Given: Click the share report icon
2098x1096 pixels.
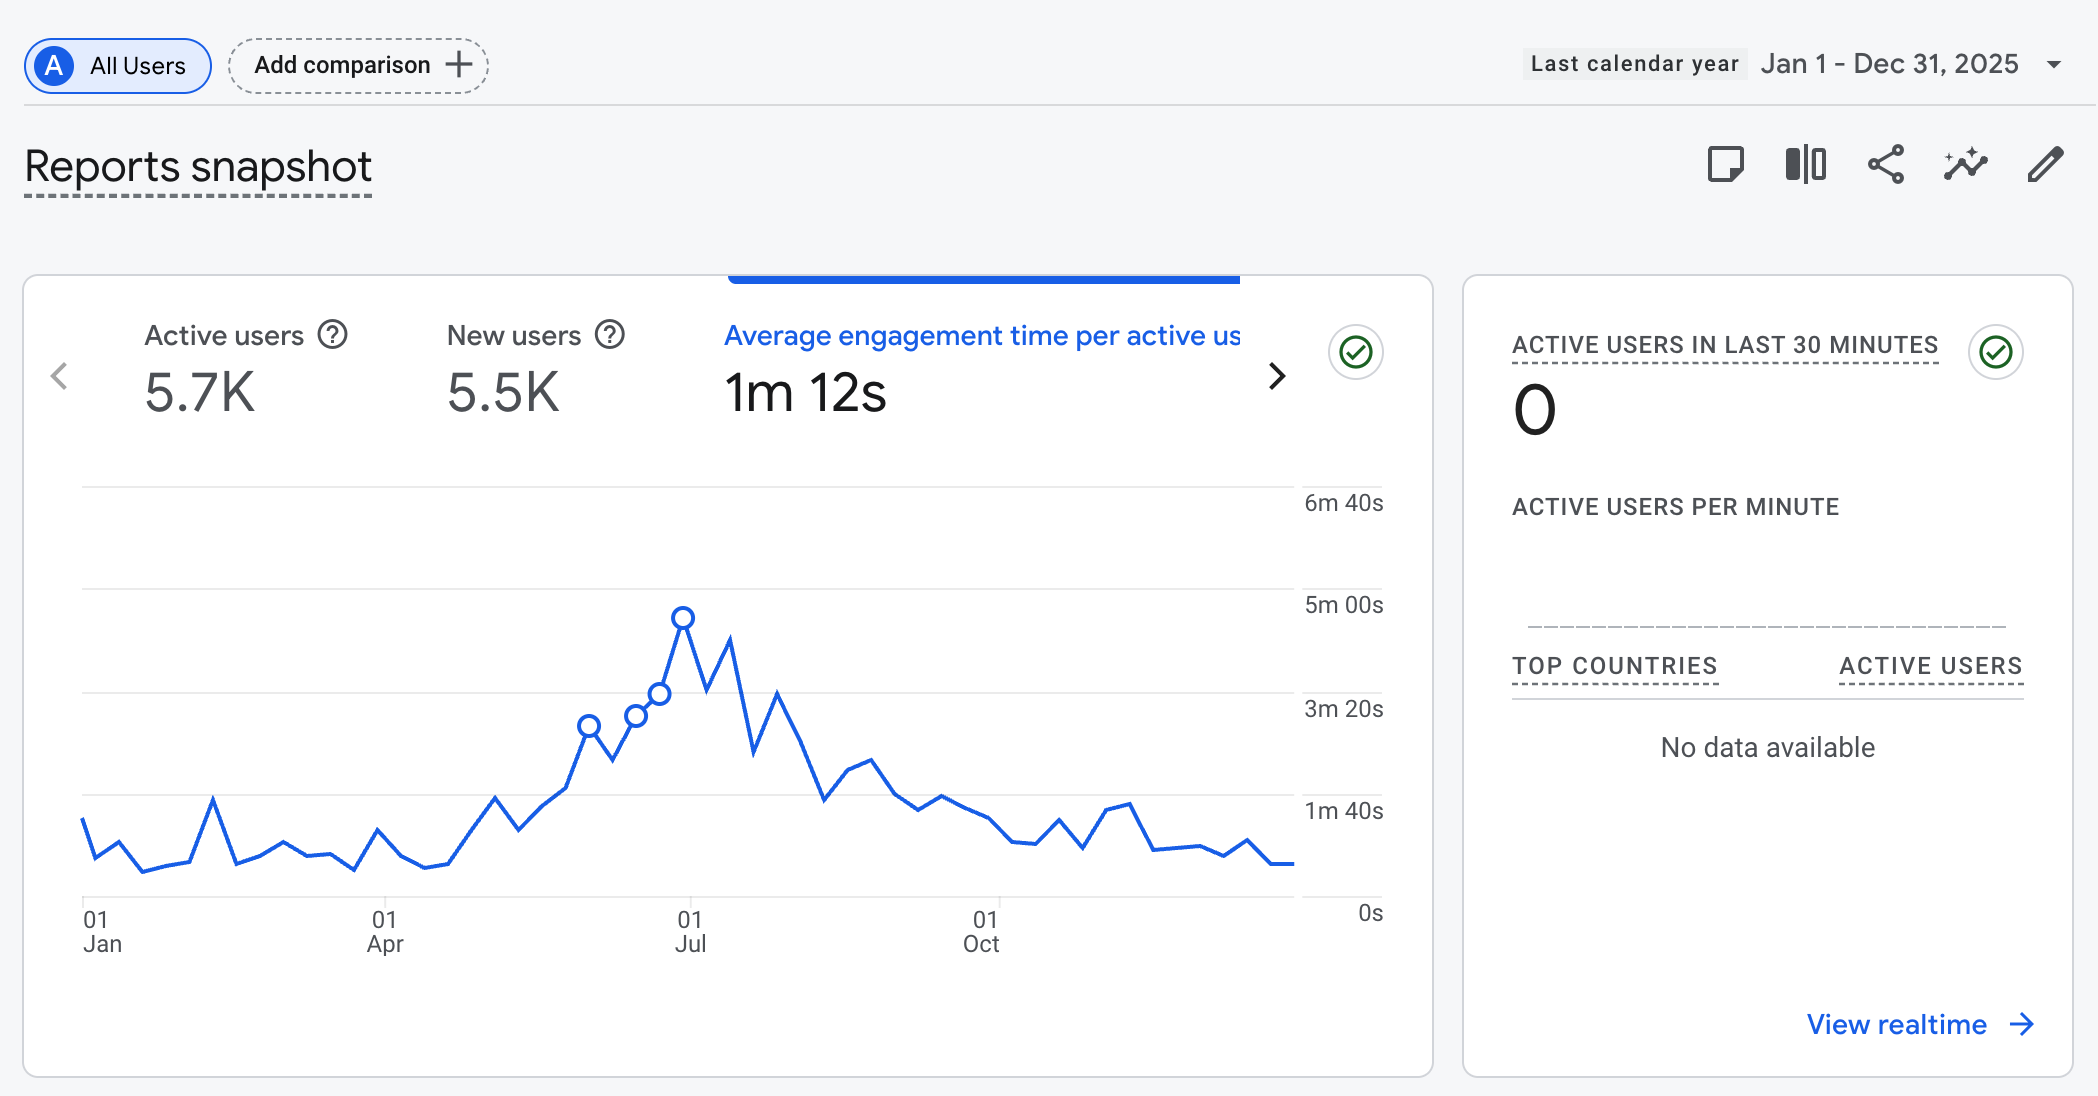Looking at the screenshot, I should tap(1885, 164).
